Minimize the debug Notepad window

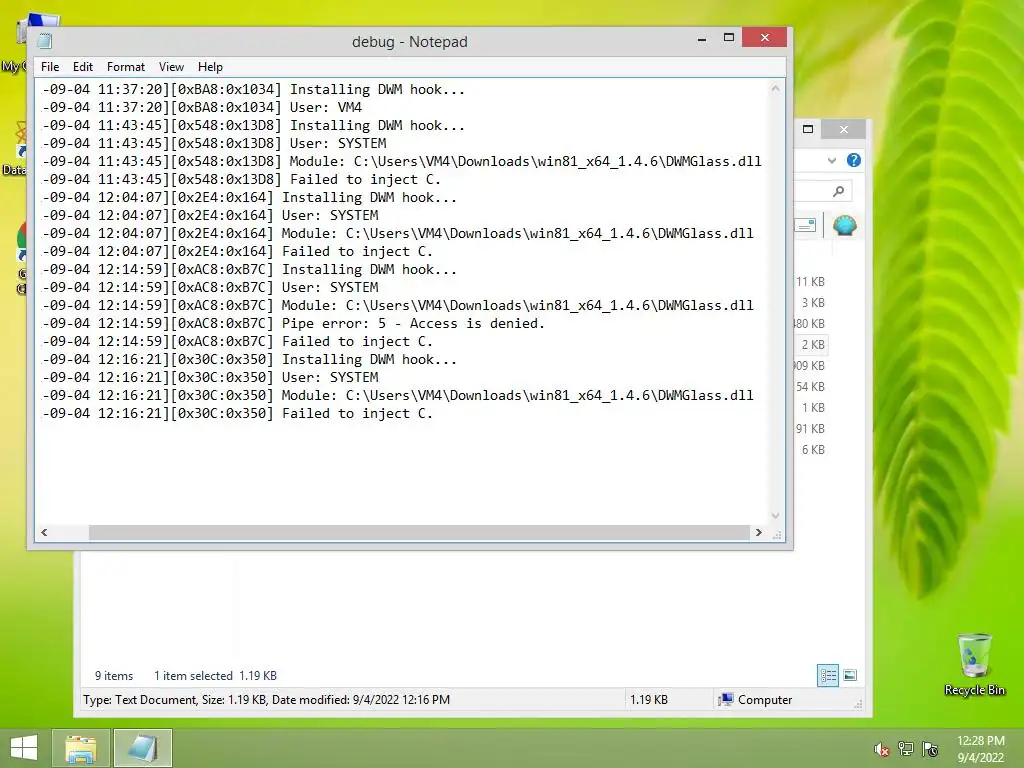[701, 39]
